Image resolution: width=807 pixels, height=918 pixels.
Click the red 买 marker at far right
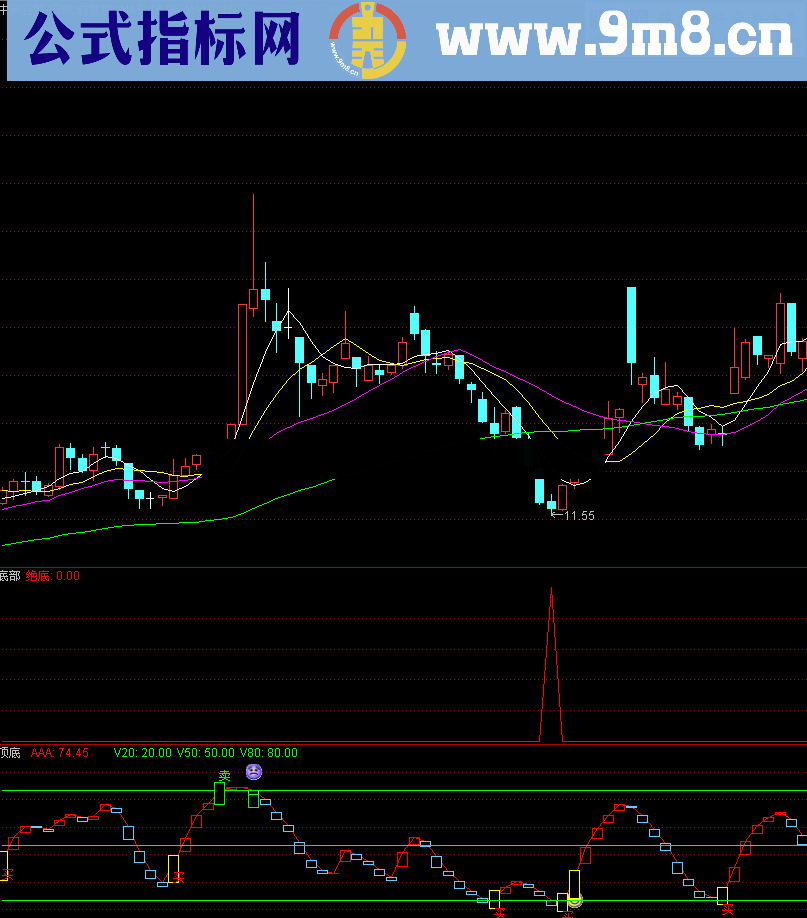point(728,909)
